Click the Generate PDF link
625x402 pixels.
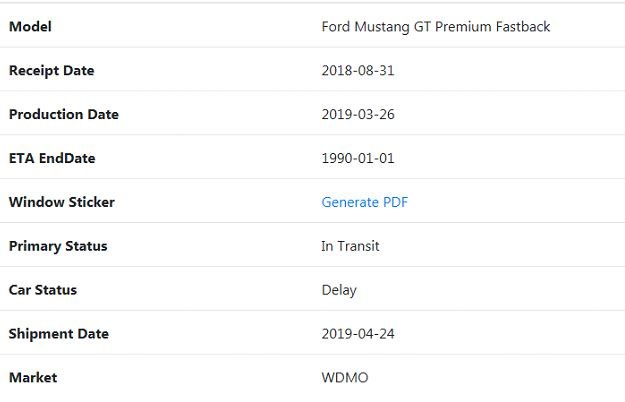pyautogui.click(x=364, y=202)
